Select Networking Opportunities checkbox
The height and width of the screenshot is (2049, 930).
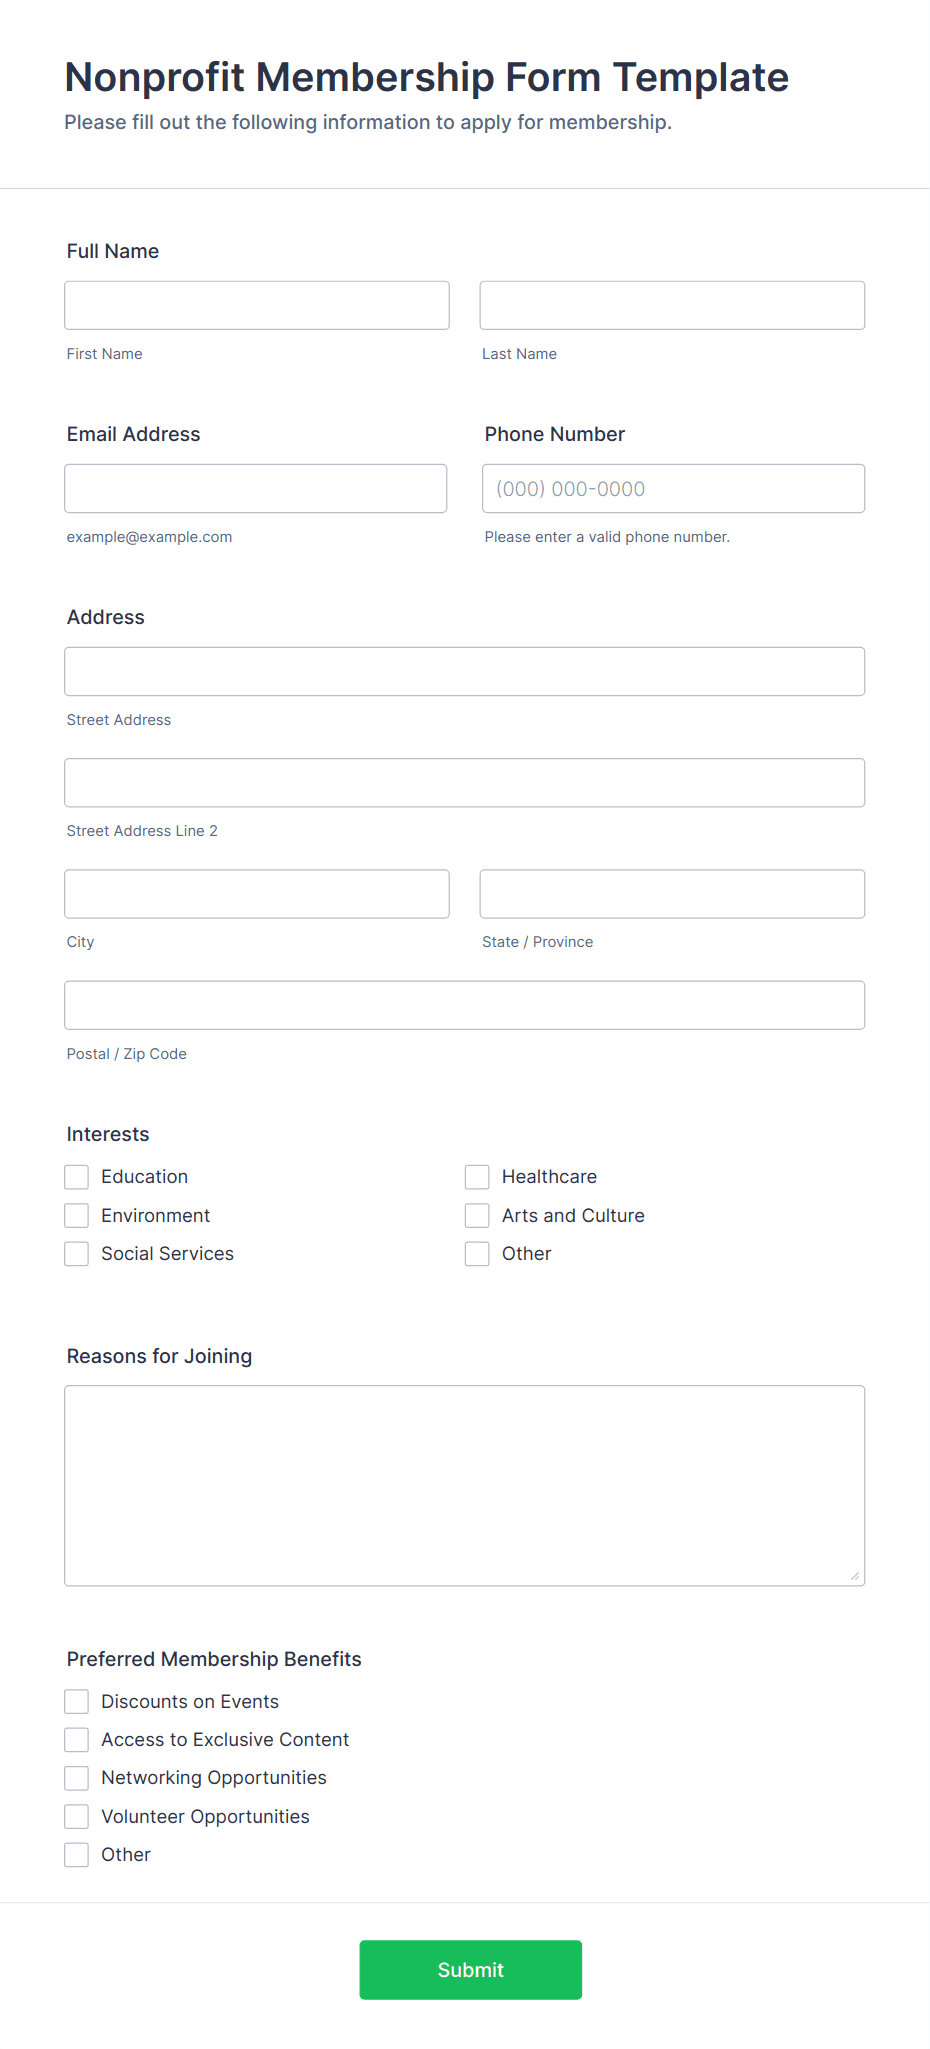coord(76,1777)
